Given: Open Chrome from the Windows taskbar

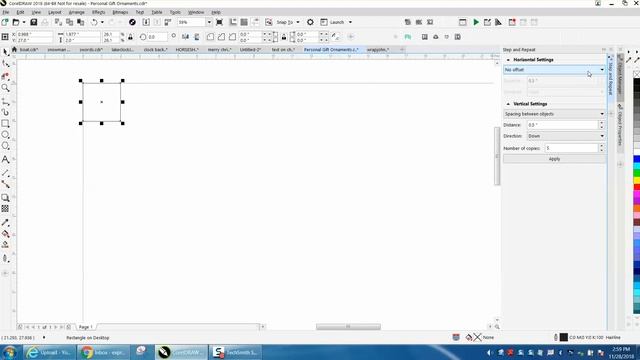Looking at the screenshot, I should click(103, 352).
